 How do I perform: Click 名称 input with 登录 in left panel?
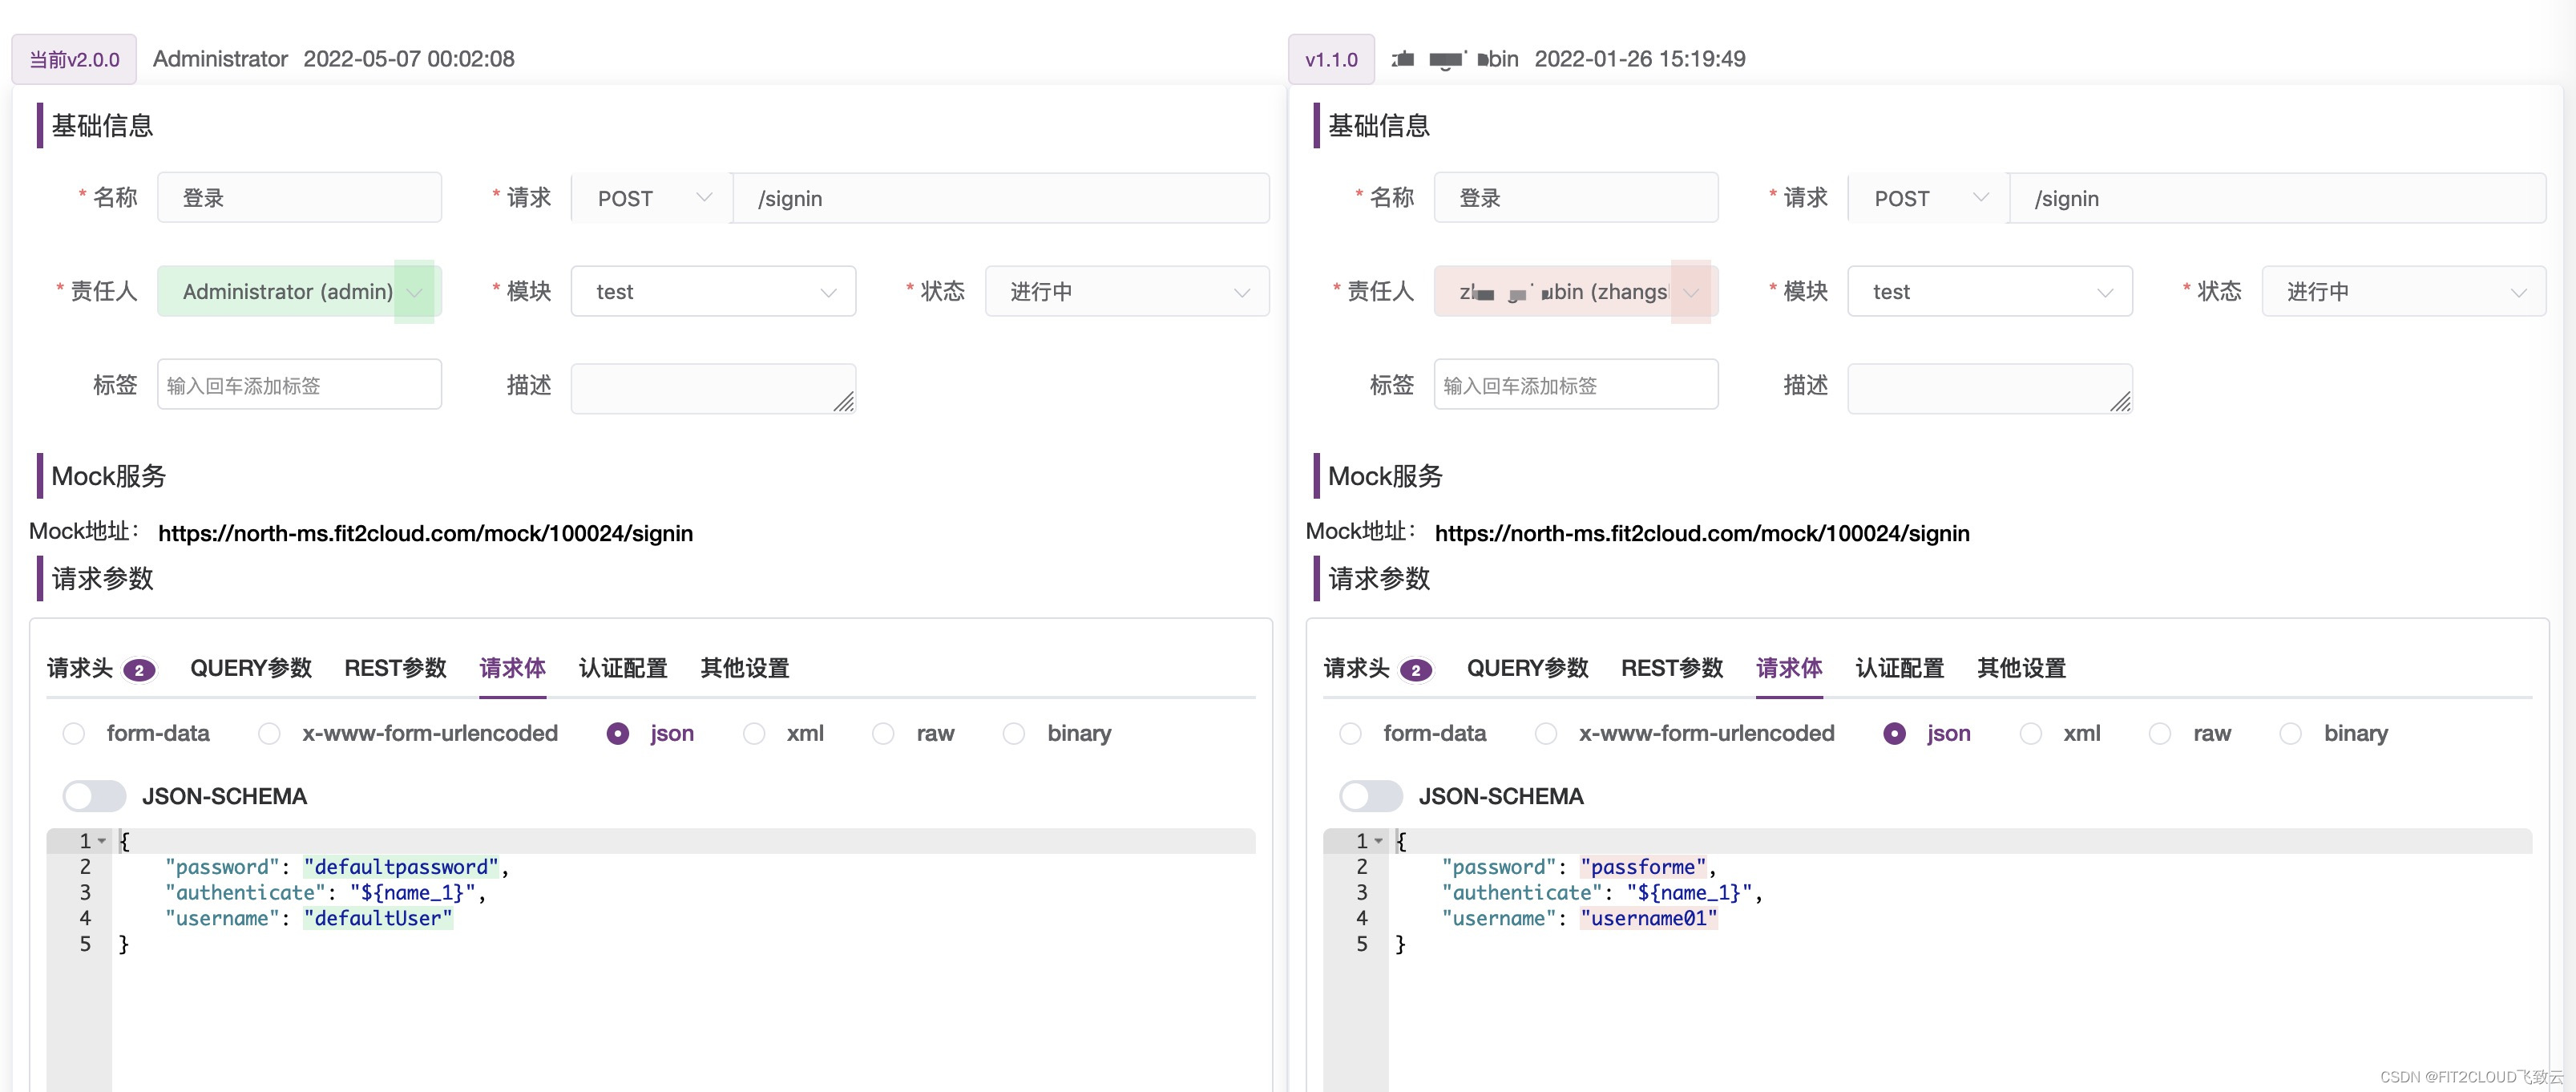click(299, 197)
